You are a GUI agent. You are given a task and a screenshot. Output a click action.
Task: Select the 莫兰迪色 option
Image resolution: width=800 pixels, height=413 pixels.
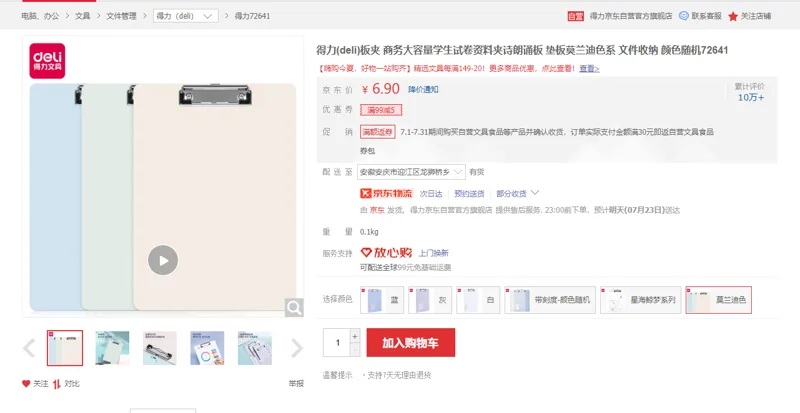tap(718, 300)
